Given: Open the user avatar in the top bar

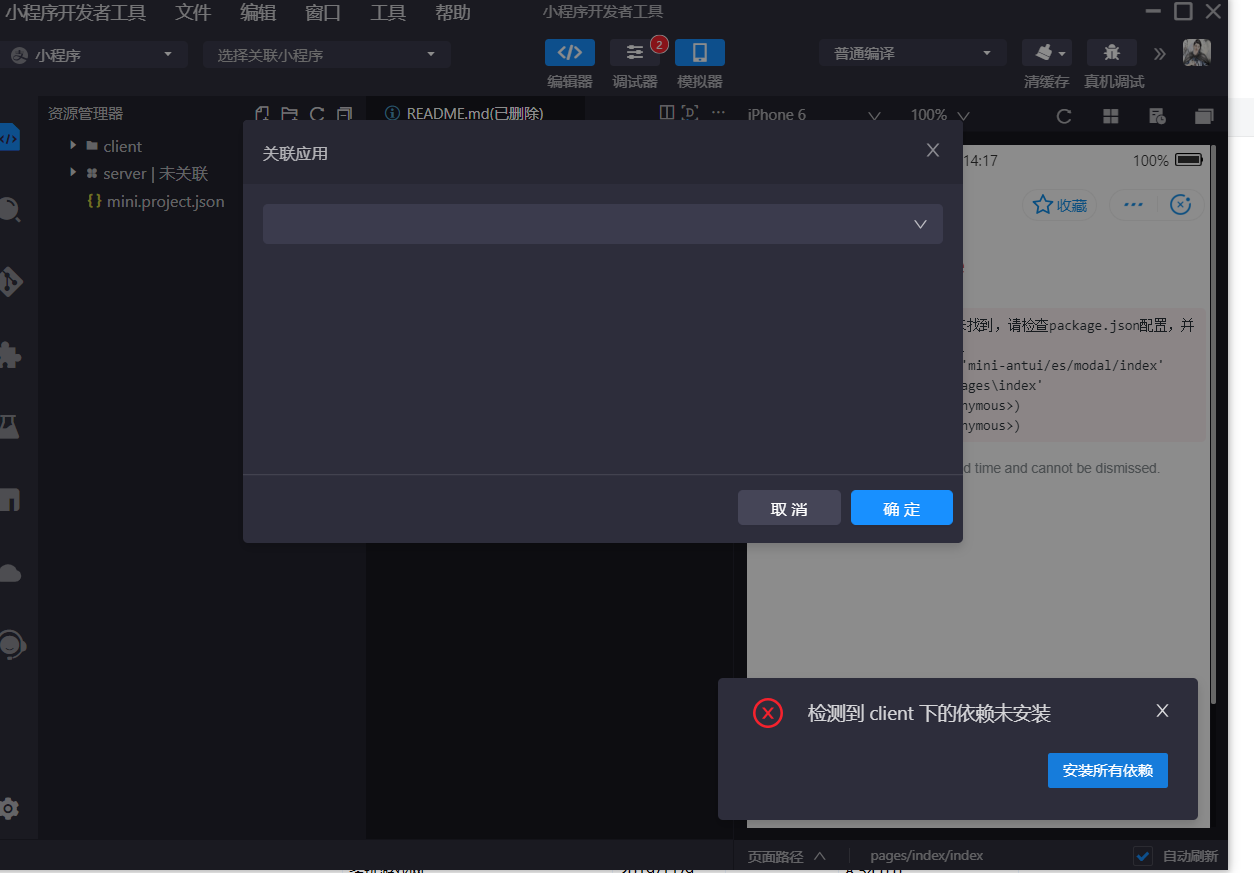Looking at the screenshot, I should coord(1197,53).
